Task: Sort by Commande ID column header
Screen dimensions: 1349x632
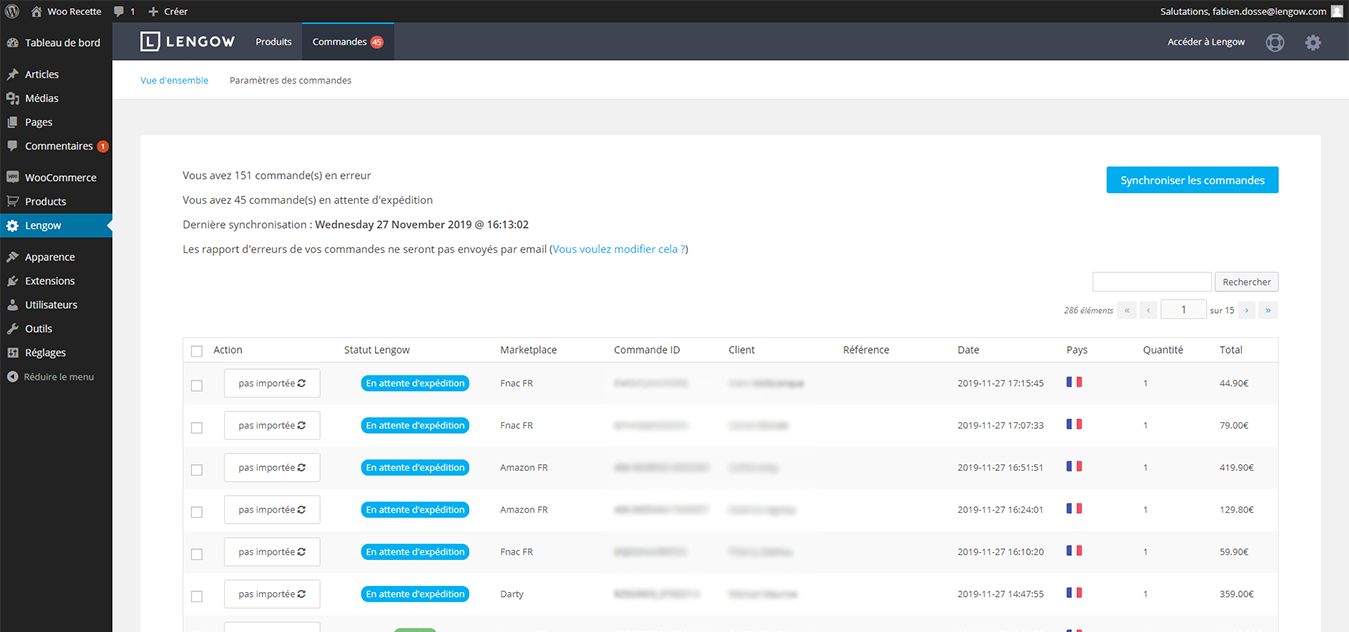Action: point(647,350)
